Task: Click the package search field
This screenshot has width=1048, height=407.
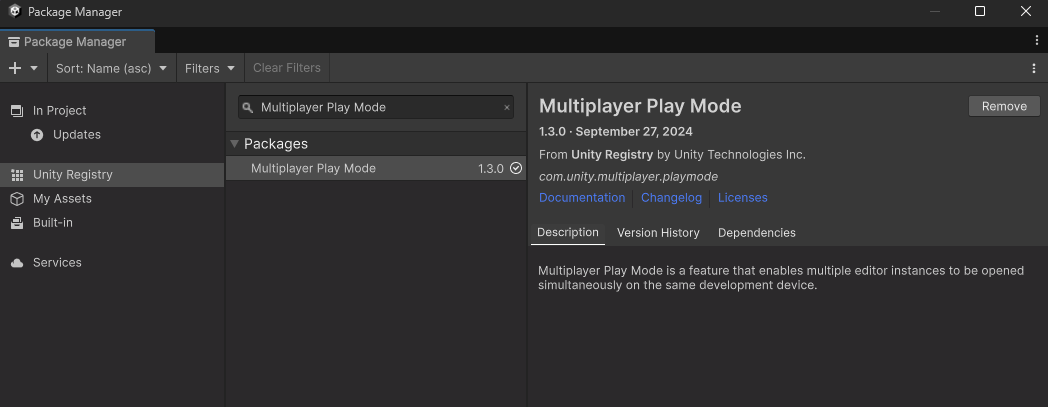Action: click(x=376, y=107)
